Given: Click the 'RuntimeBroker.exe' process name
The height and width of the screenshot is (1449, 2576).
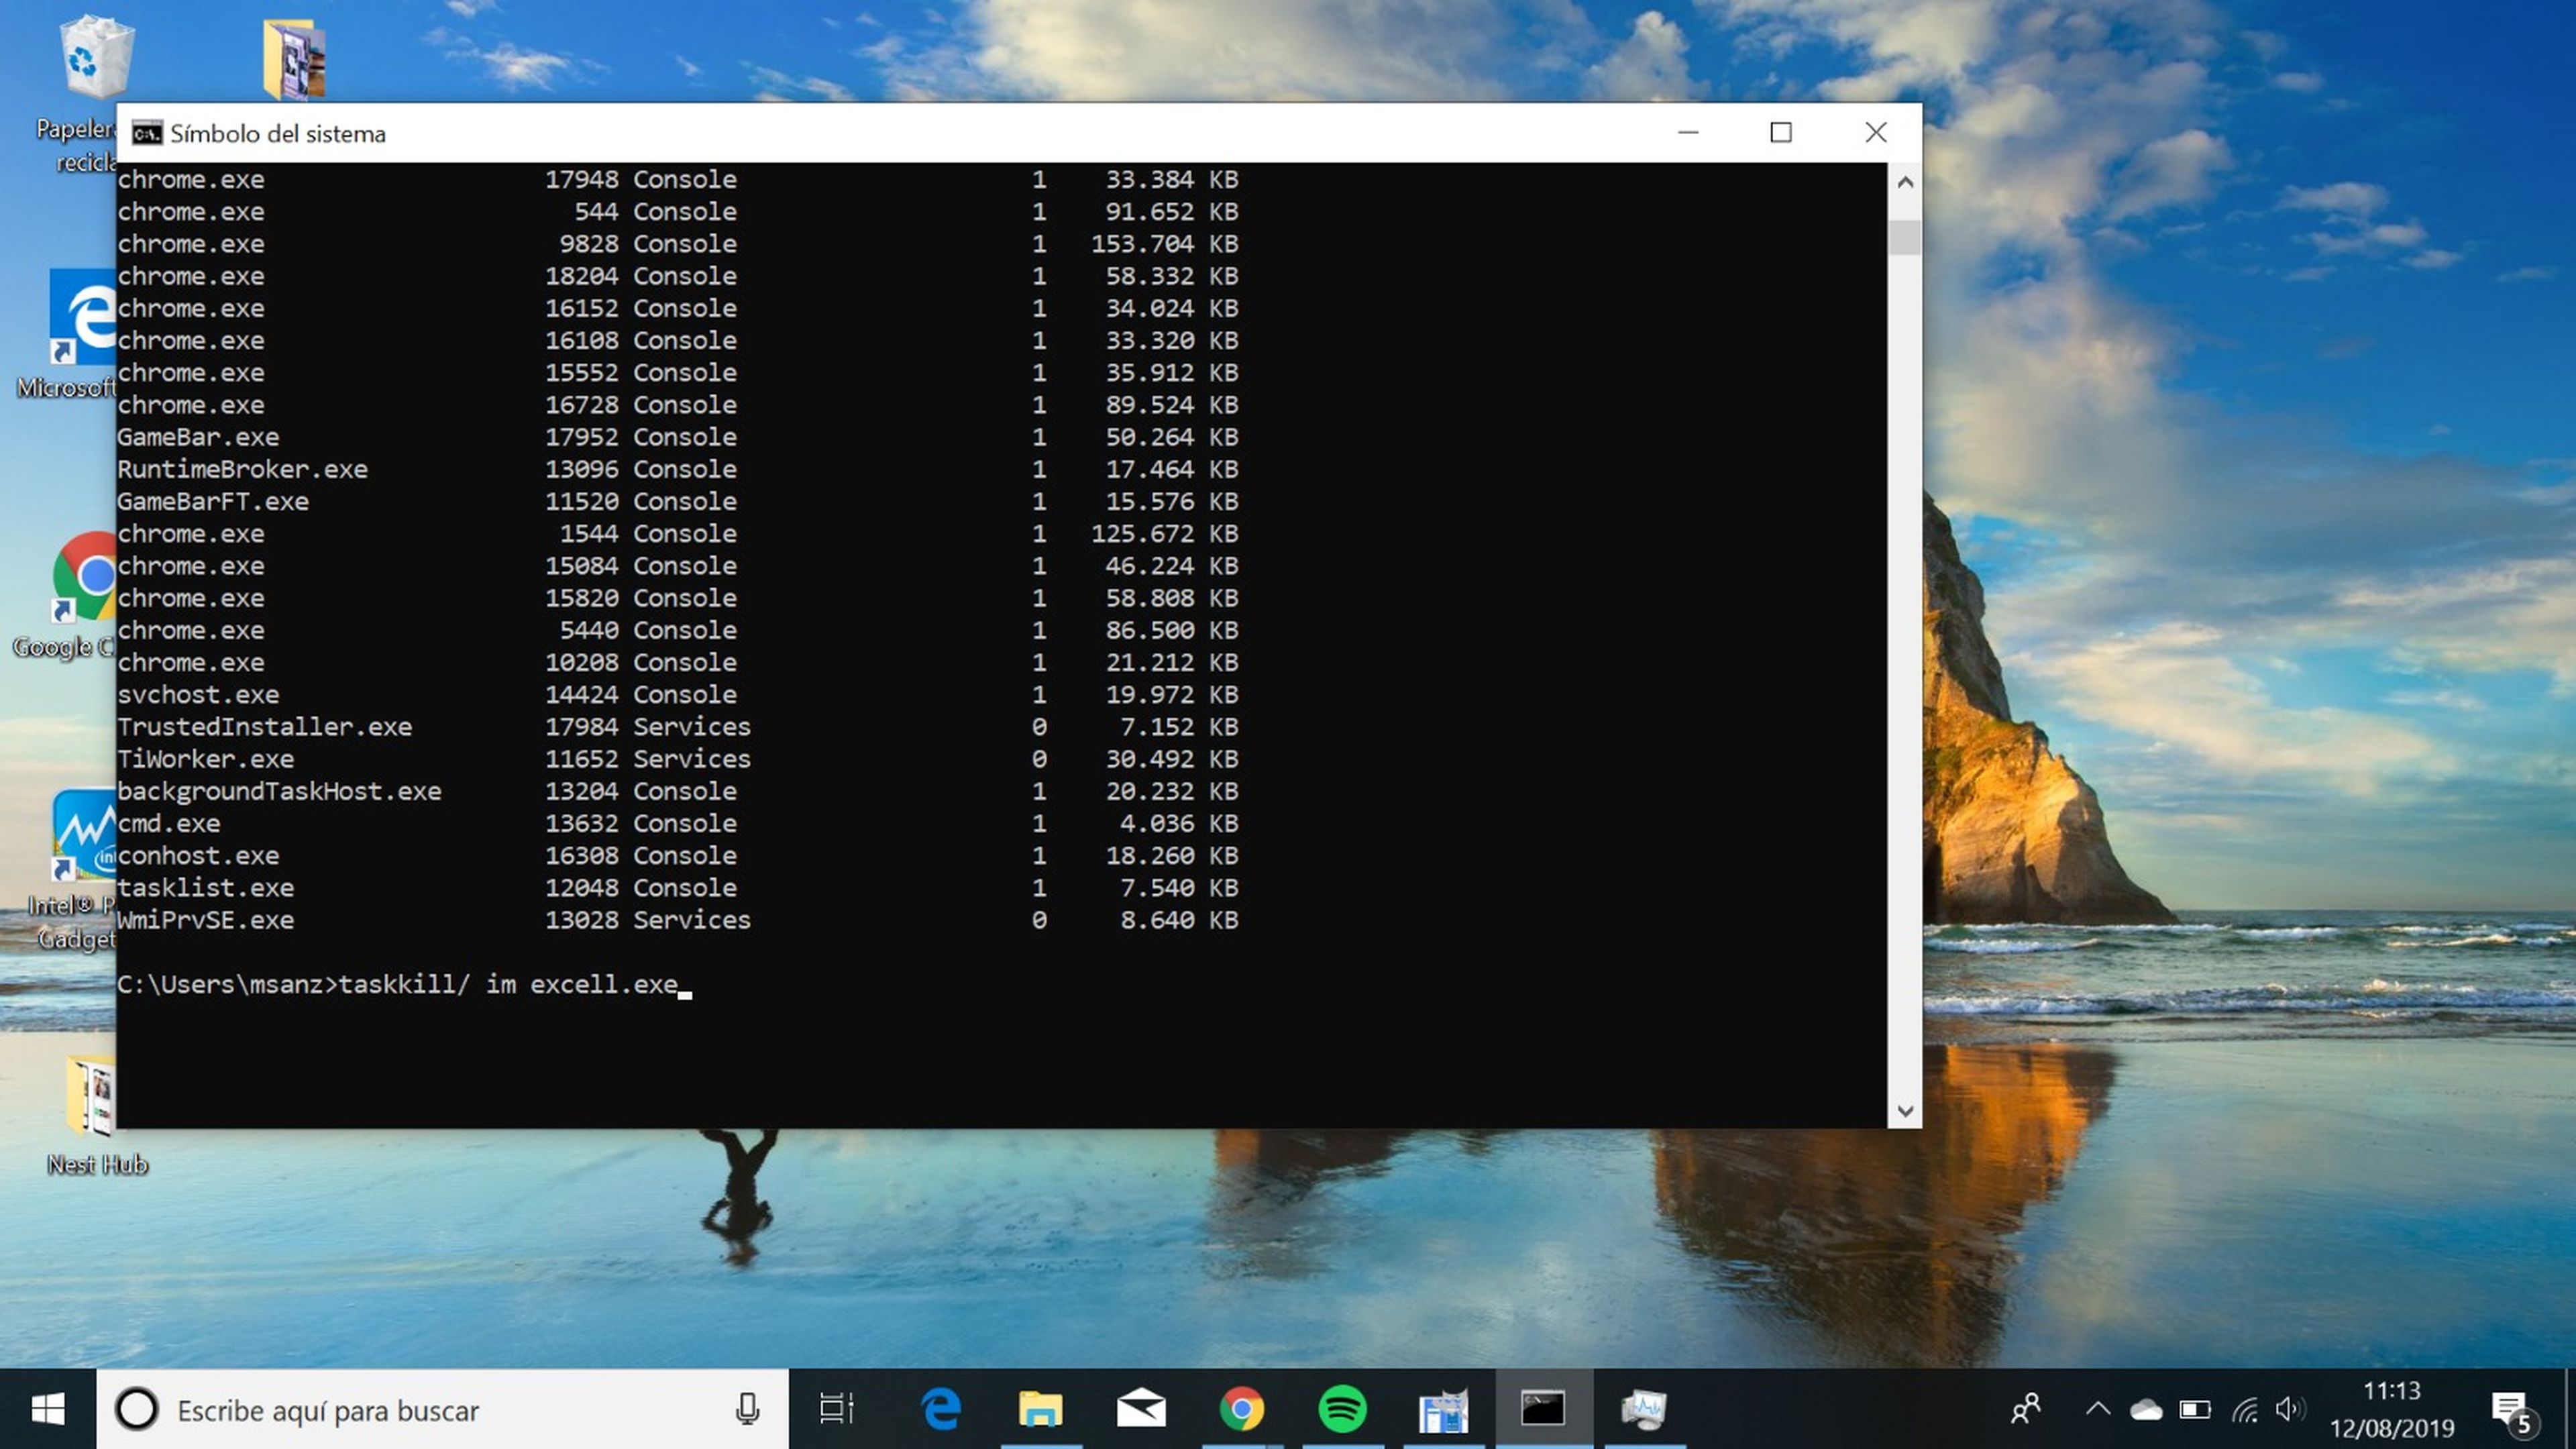Looking at the screenshot, I should click(242, 469).
